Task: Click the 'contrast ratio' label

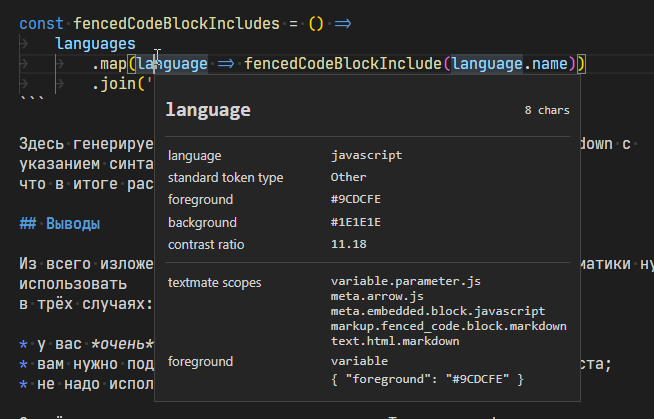Action: pos(206,245)
